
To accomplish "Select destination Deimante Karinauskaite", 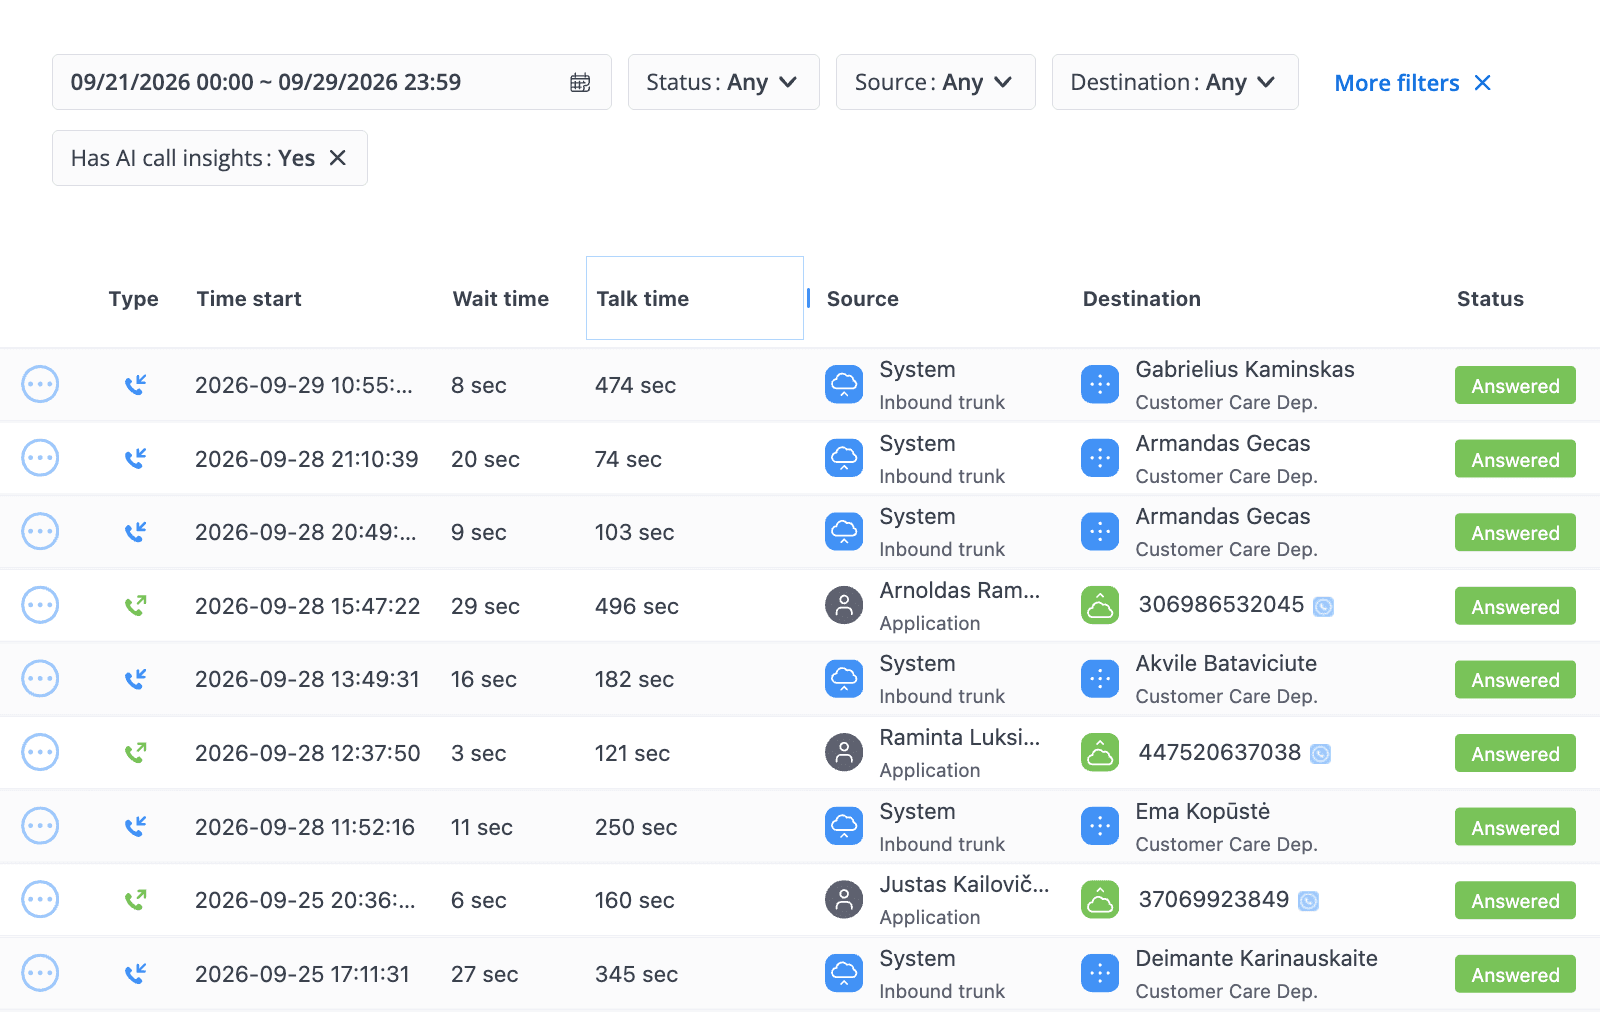I will [x=1256, y=958].
